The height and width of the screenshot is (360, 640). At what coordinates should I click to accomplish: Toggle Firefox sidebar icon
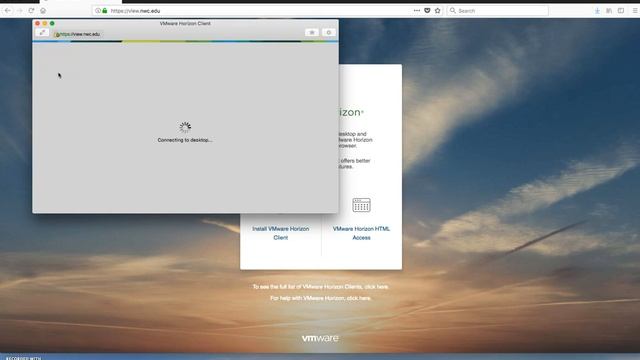coord(621,11)
